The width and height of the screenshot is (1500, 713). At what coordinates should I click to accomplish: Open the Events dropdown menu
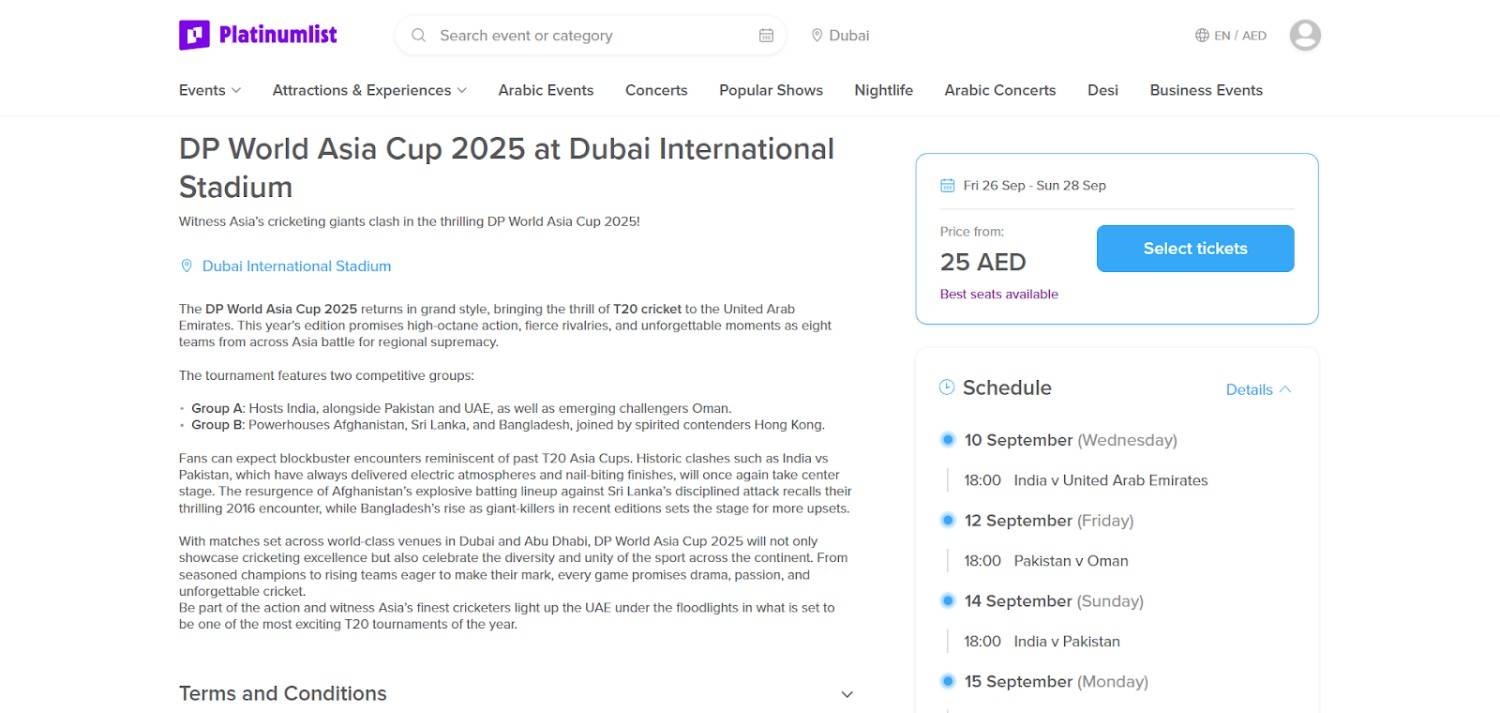pos(208,90)
